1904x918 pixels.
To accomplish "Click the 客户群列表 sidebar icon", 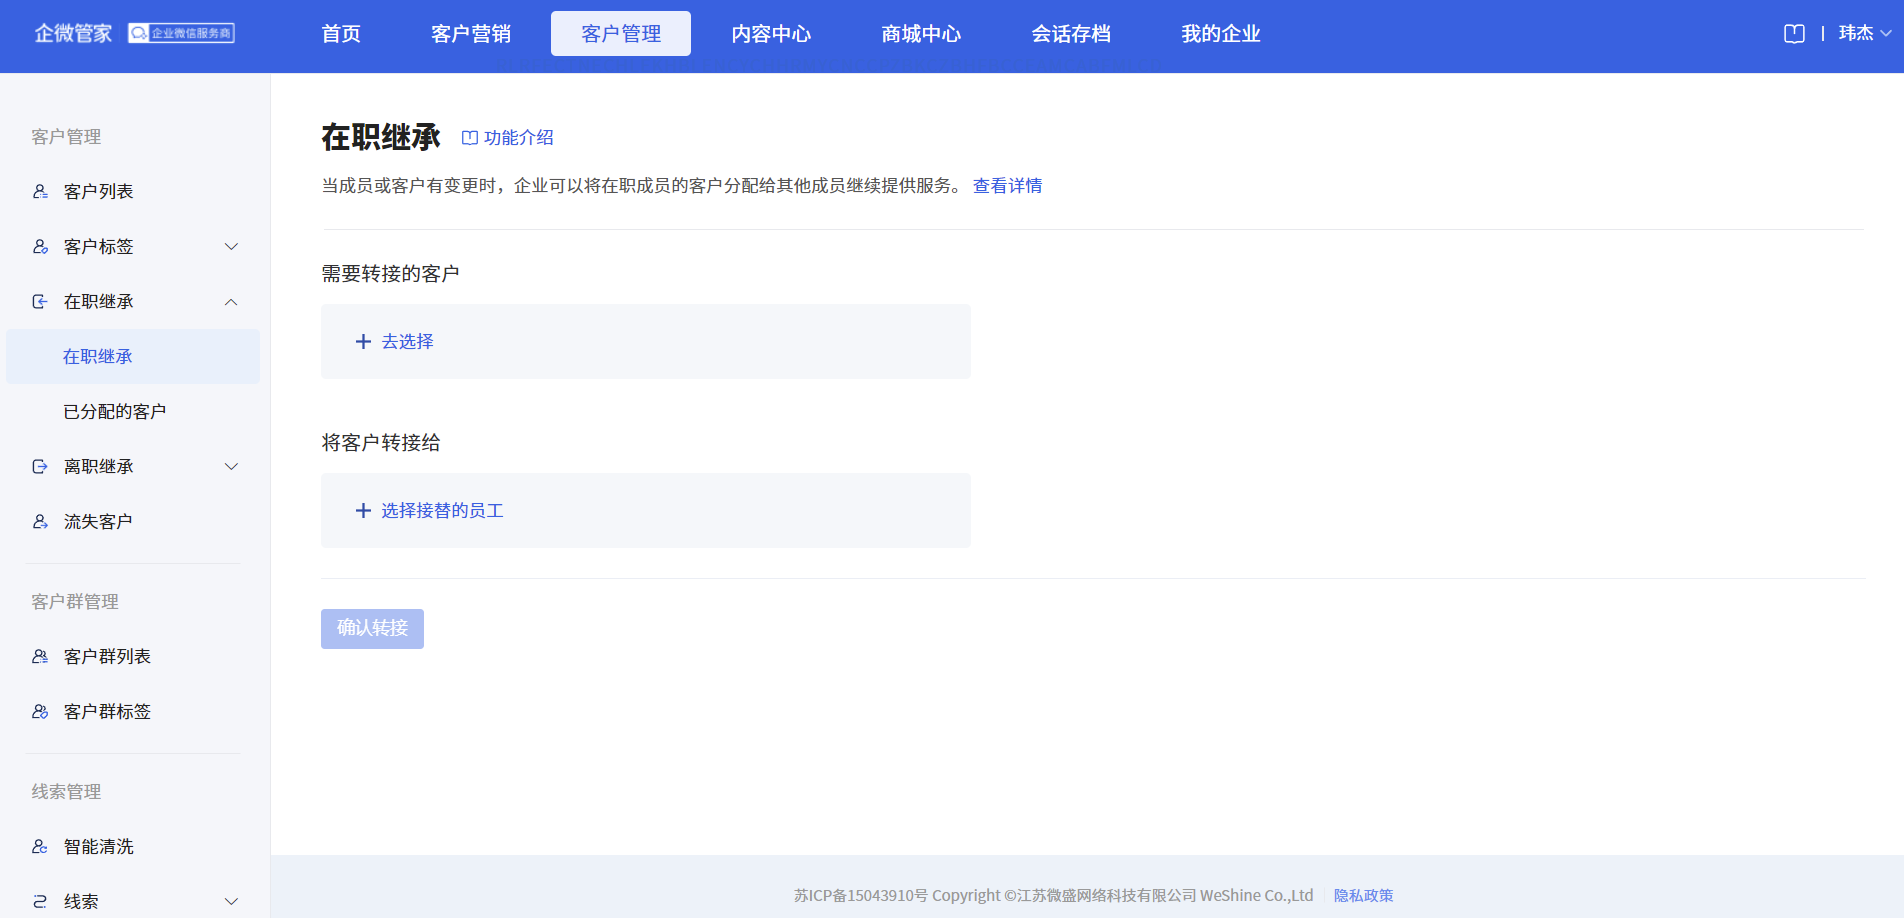I will point(40,656).
